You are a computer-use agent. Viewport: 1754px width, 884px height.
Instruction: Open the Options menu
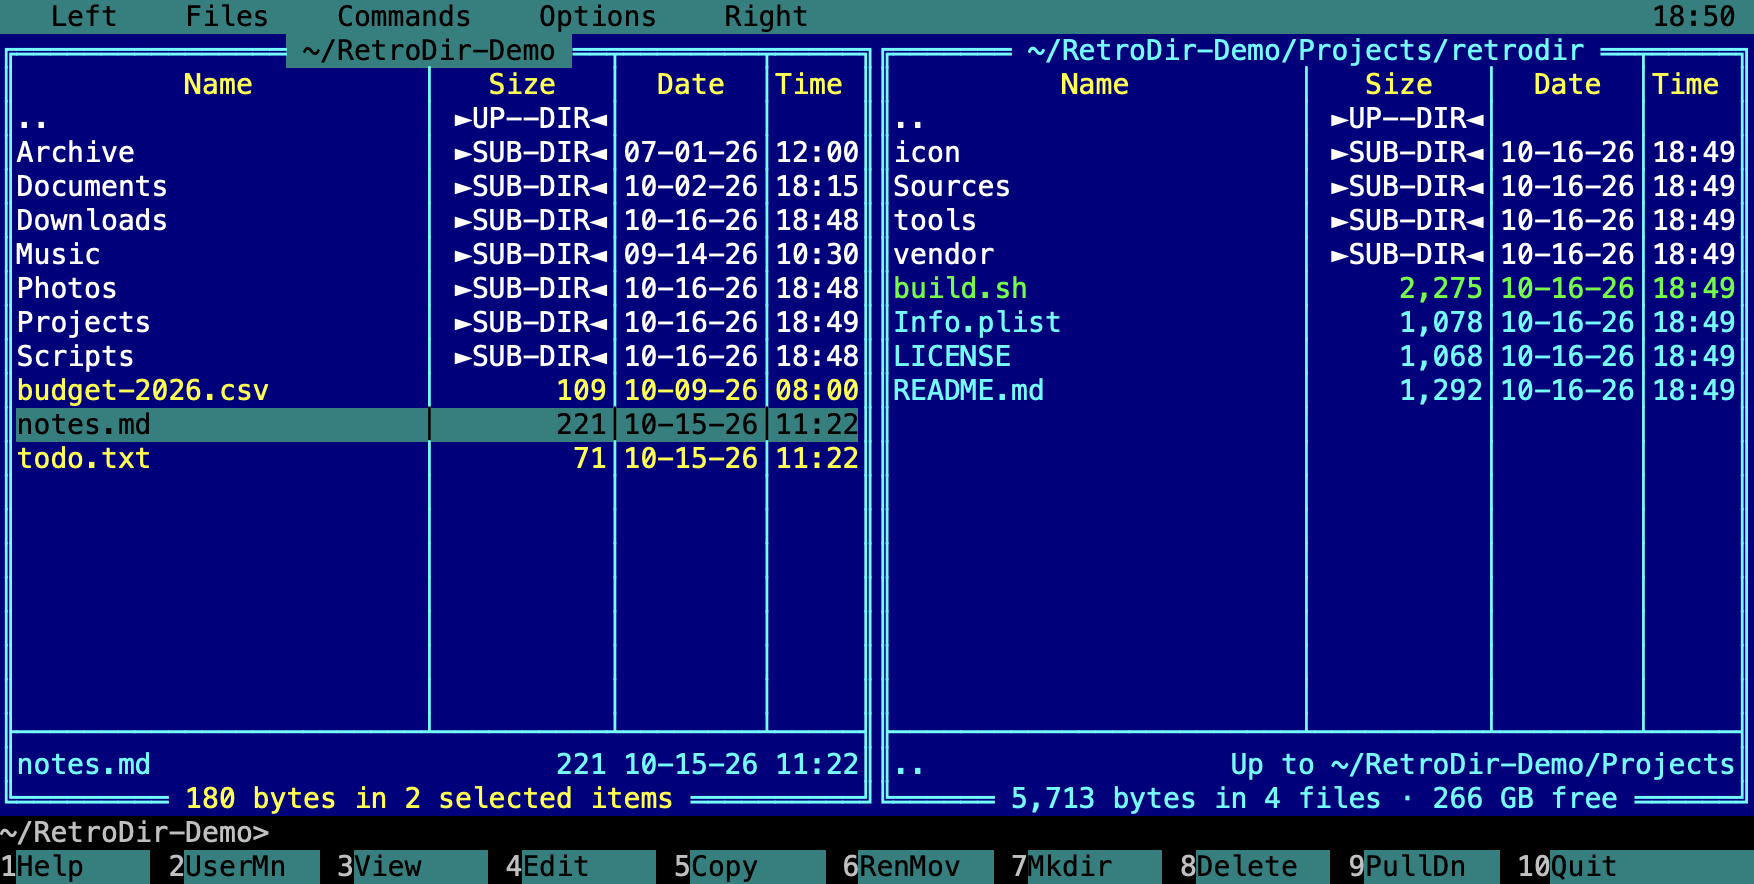[x=598, y=16]
